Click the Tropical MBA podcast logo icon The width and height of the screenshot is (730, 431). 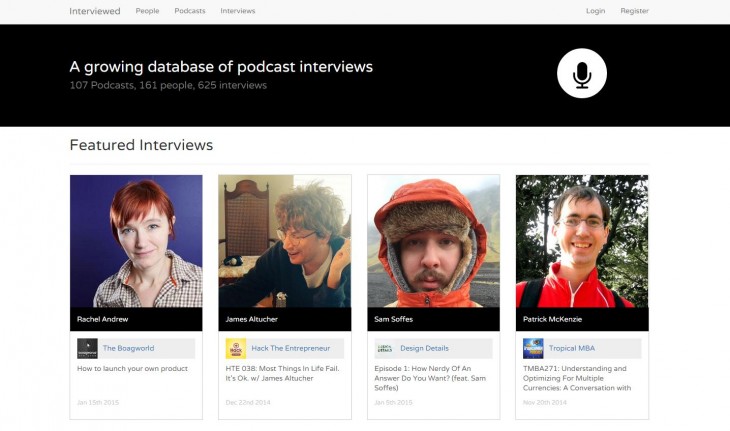click(x=533, y=348)
